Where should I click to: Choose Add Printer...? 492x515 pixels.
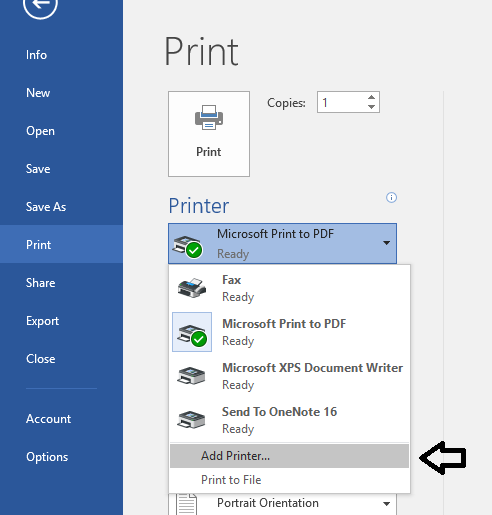coord(289,456)
